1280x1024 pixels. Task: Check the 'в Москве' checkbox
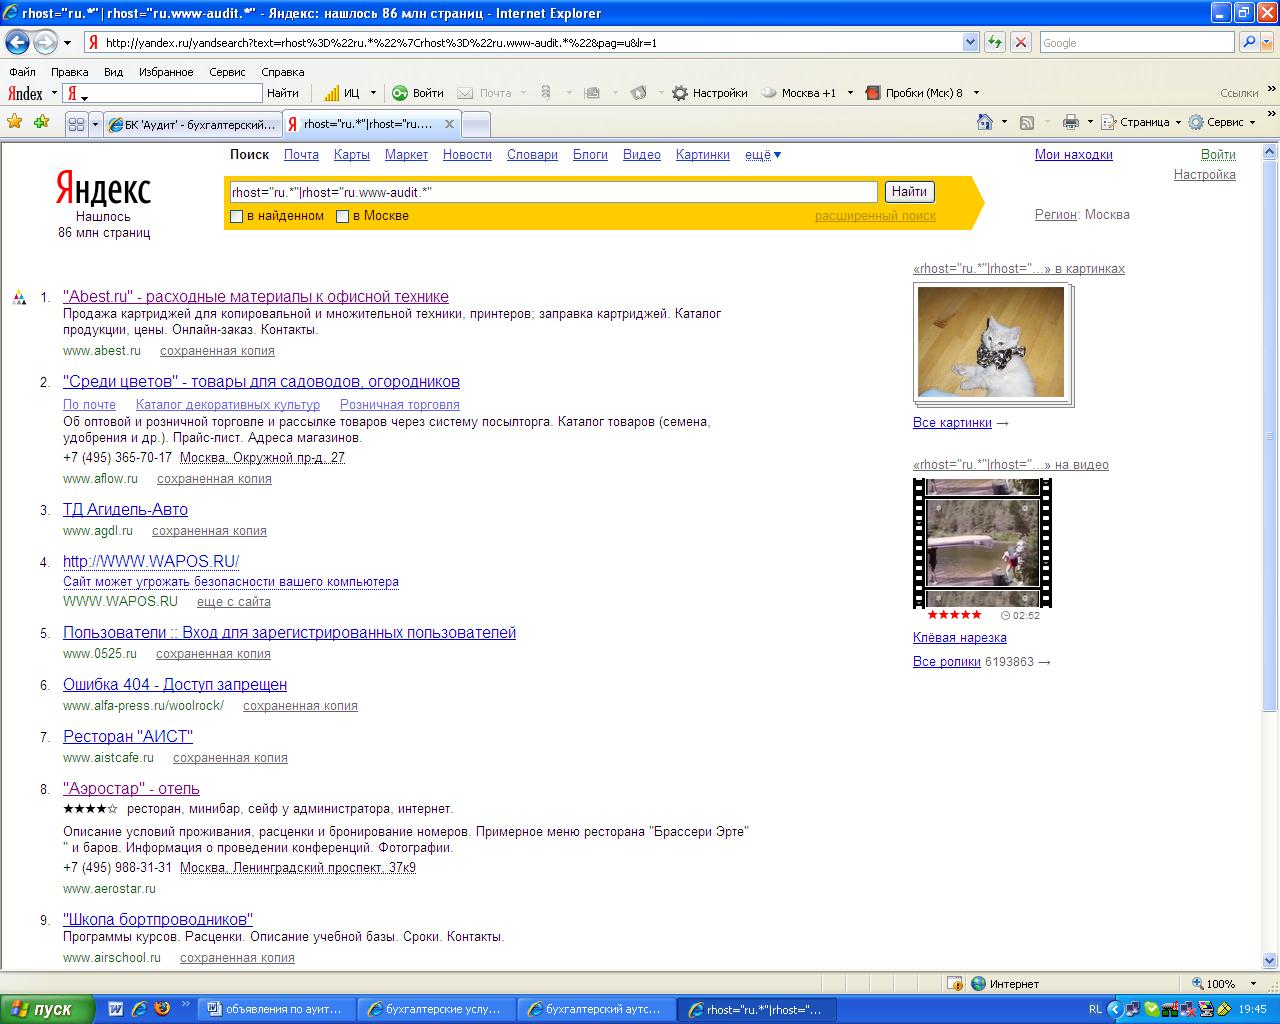tap(342, 216)
